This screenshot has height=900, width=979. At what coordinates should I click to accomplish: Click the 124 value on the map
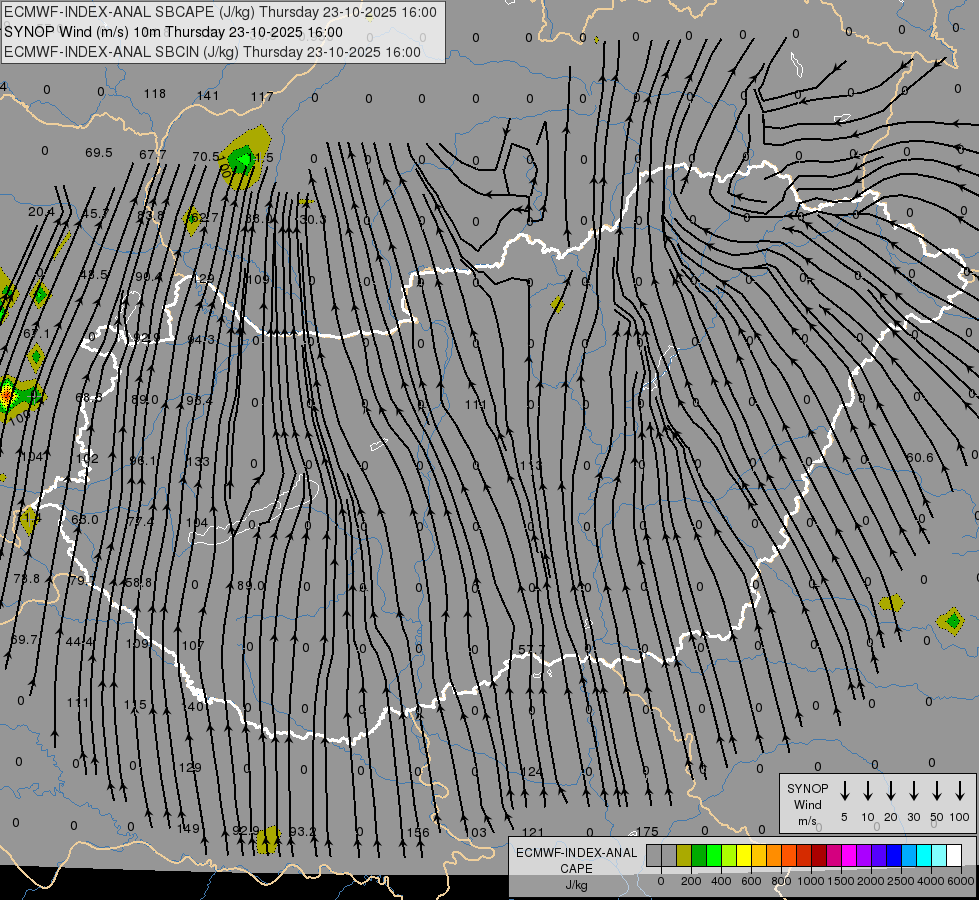(532, 772)
